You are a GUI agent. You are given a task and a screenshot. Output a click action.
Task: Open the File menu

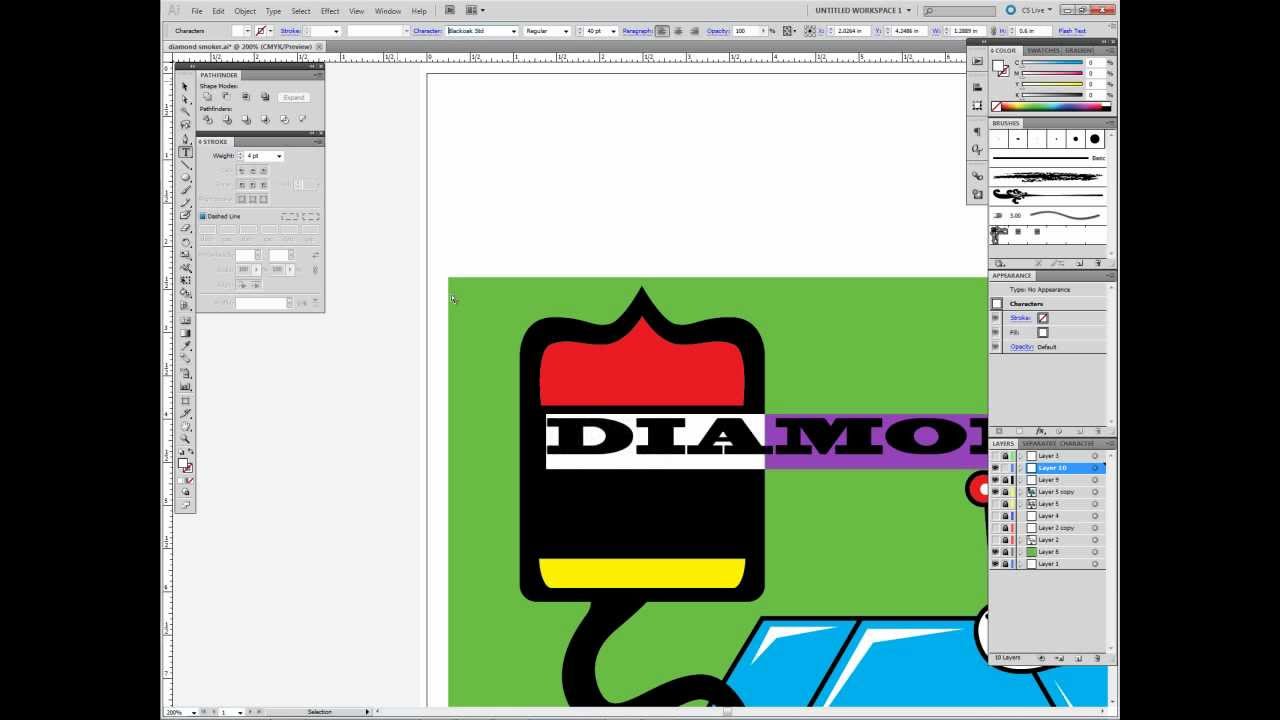point(197,11)
